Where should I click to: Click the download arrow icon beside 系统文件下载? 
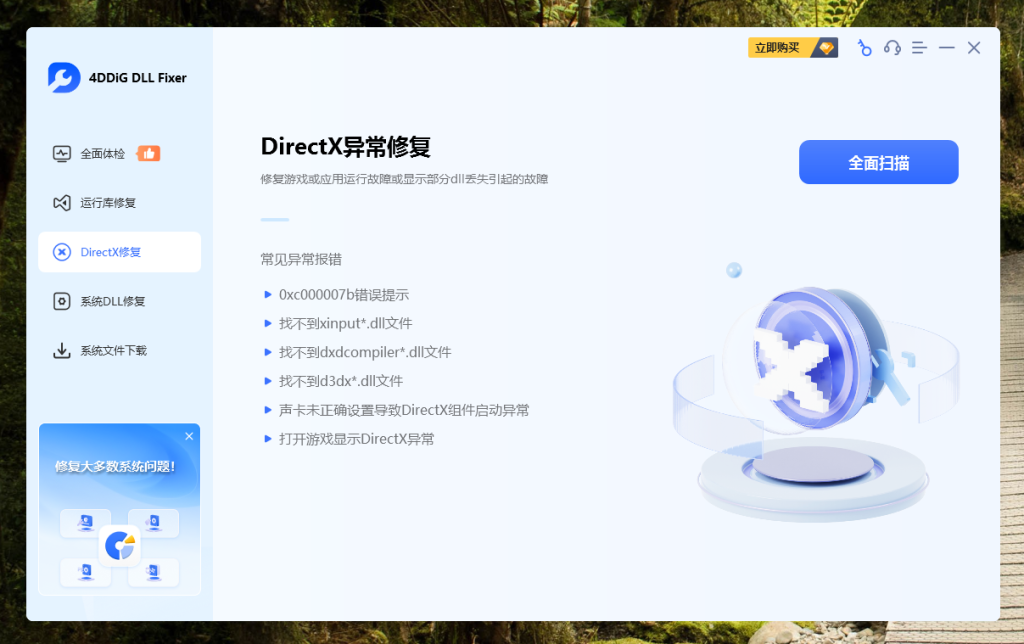click(61, 351)
